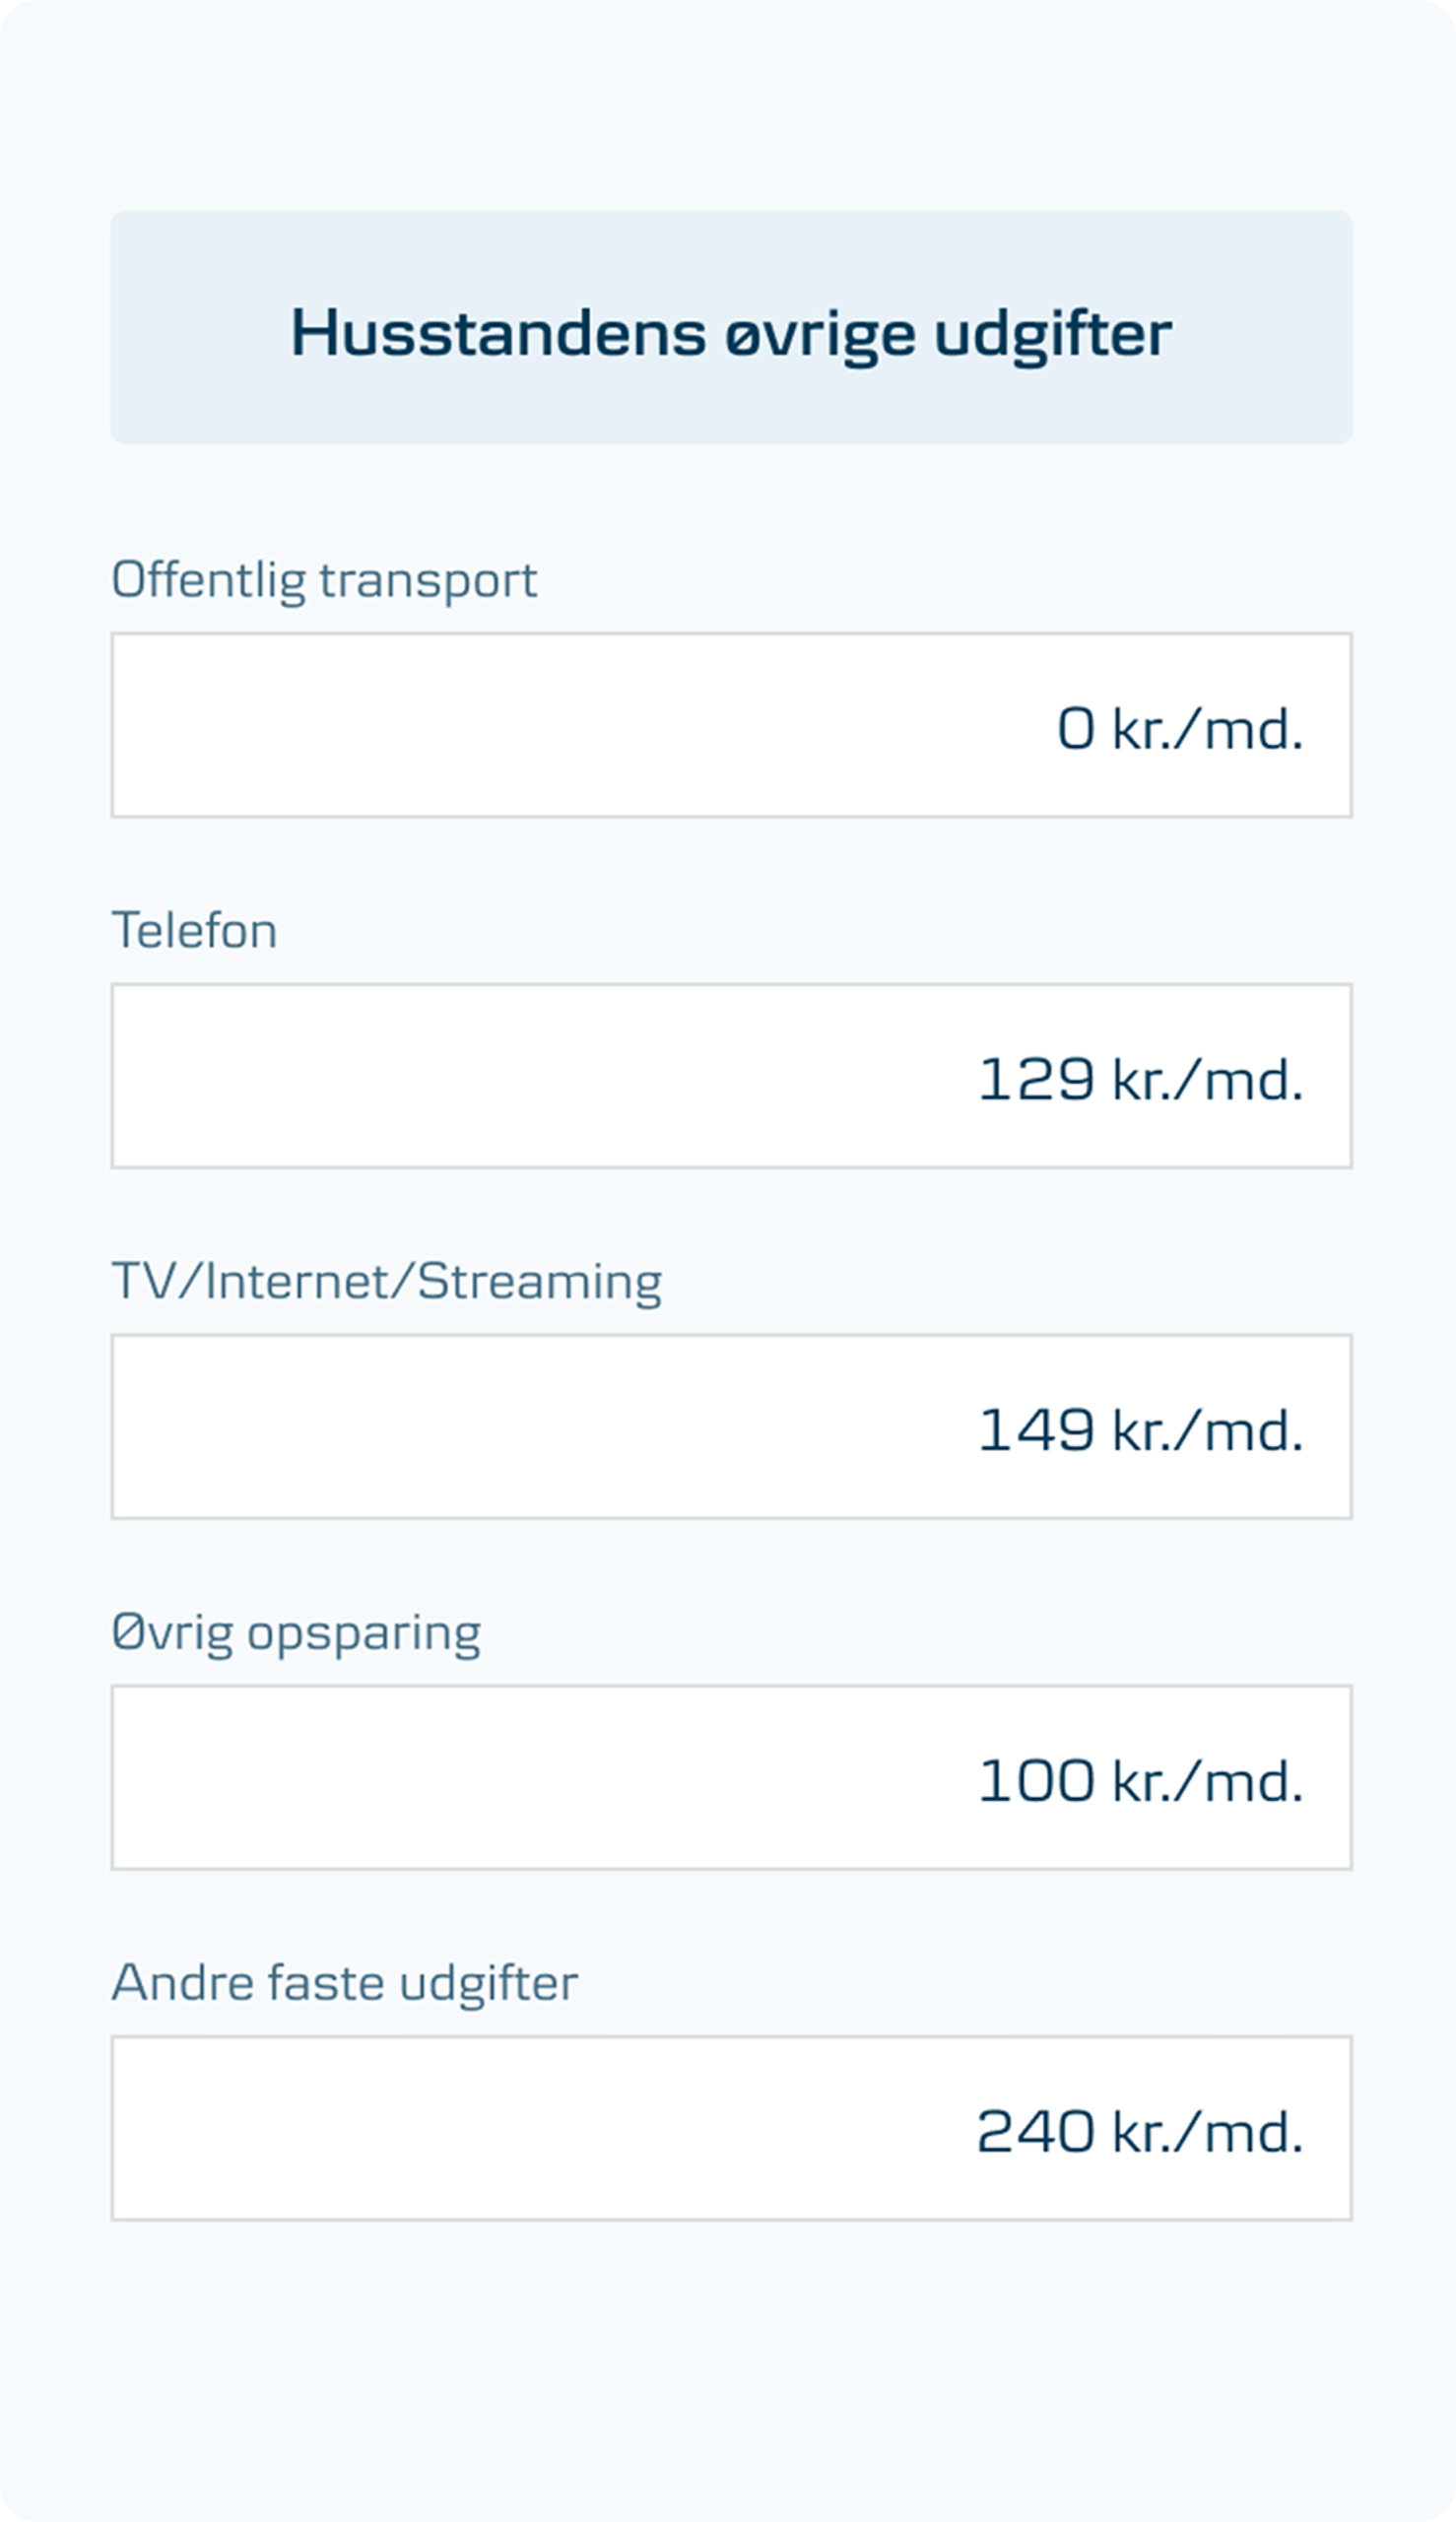Click the "Husstandens øvrige udgifter" heading
This screenshot has height=2522, width=1456.
(x=731, y=332)
